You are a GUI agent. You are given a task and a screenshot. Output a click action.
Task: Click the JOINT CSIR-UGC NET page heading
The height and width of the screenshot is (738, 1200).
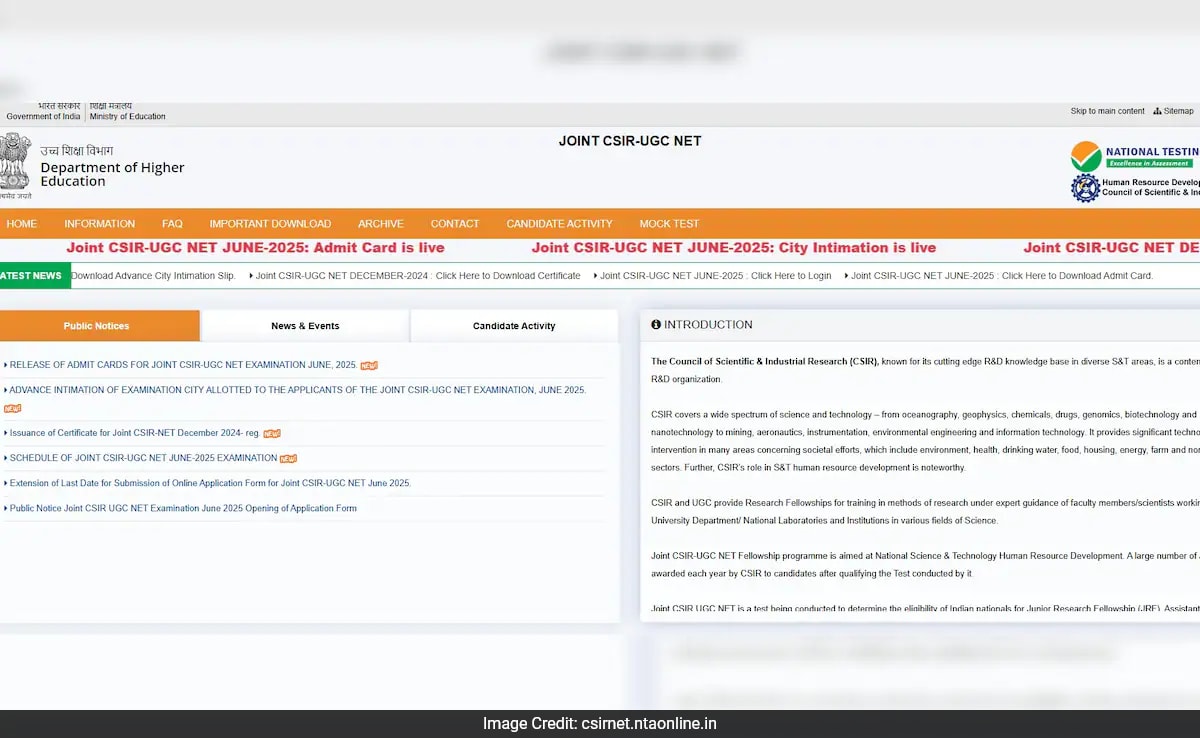coord(630,141)
